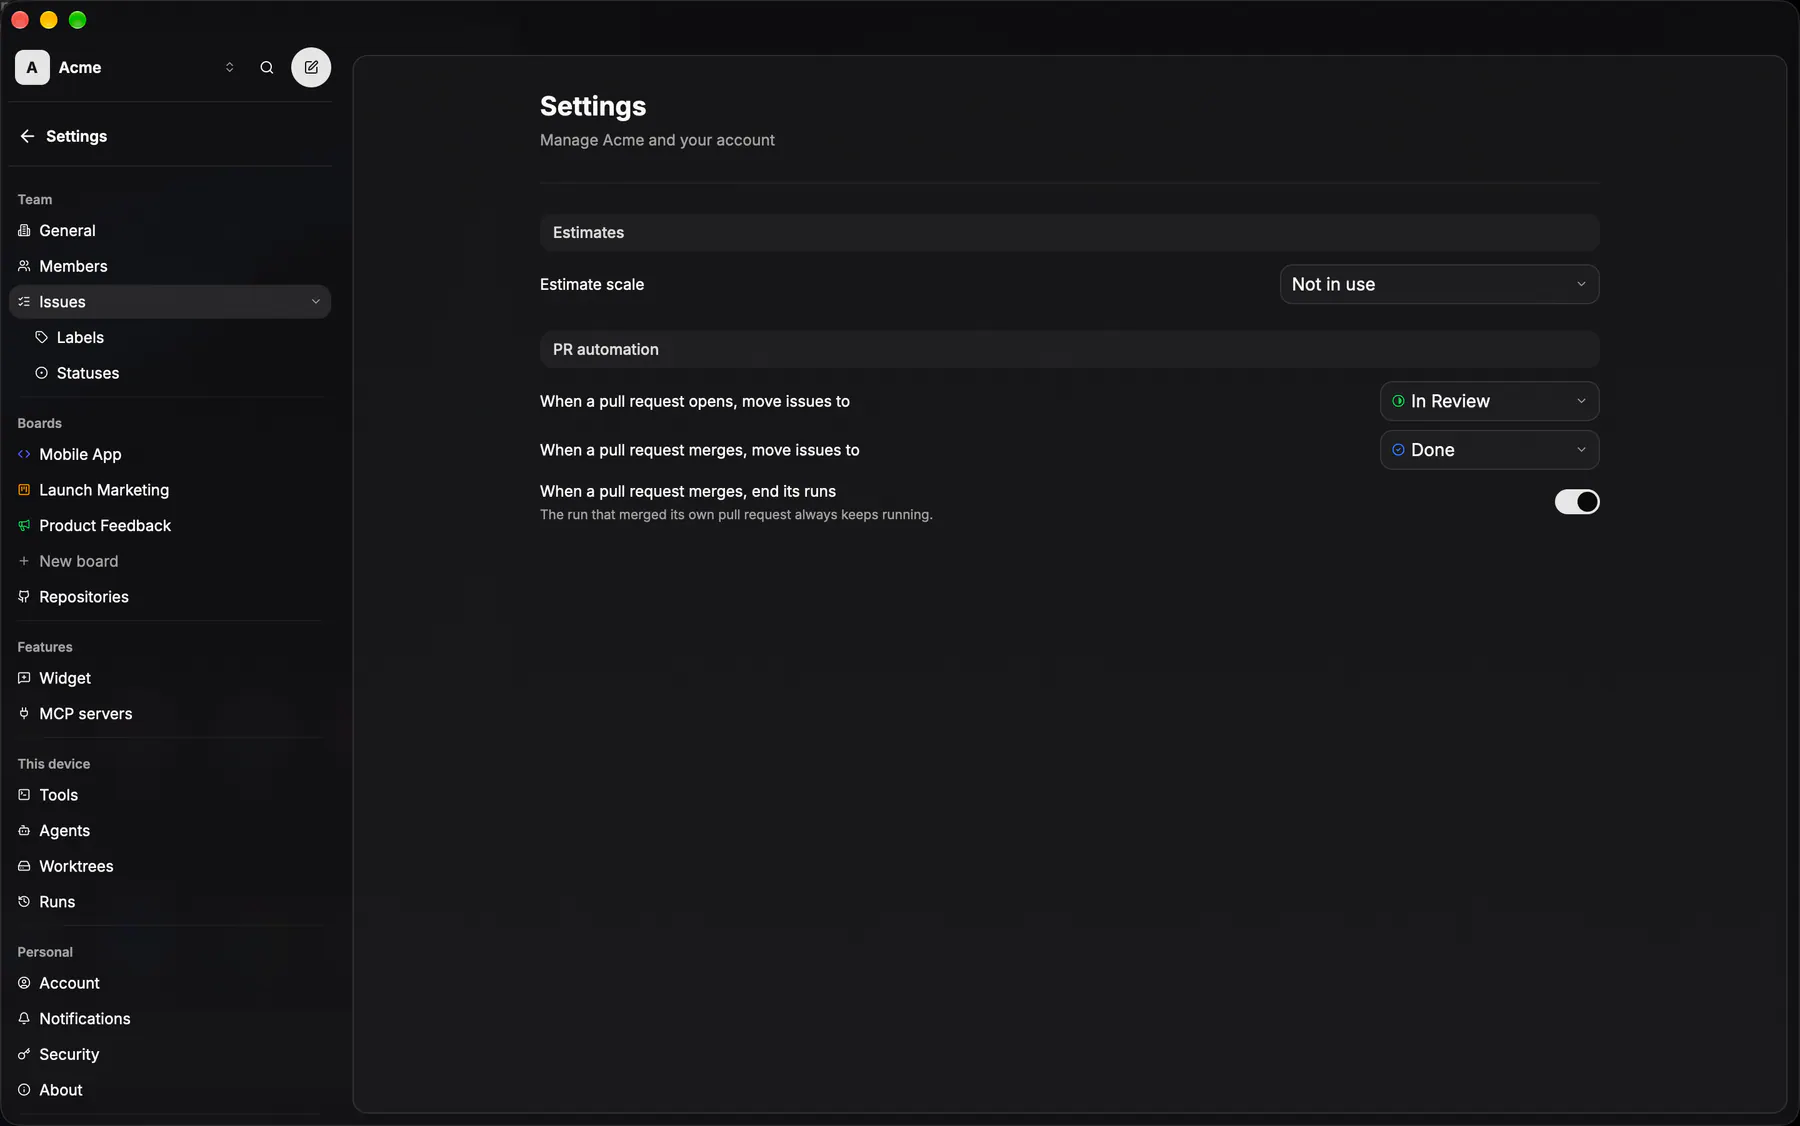Open the Account settings page
1800x1126 pixels.
point(170,983)
